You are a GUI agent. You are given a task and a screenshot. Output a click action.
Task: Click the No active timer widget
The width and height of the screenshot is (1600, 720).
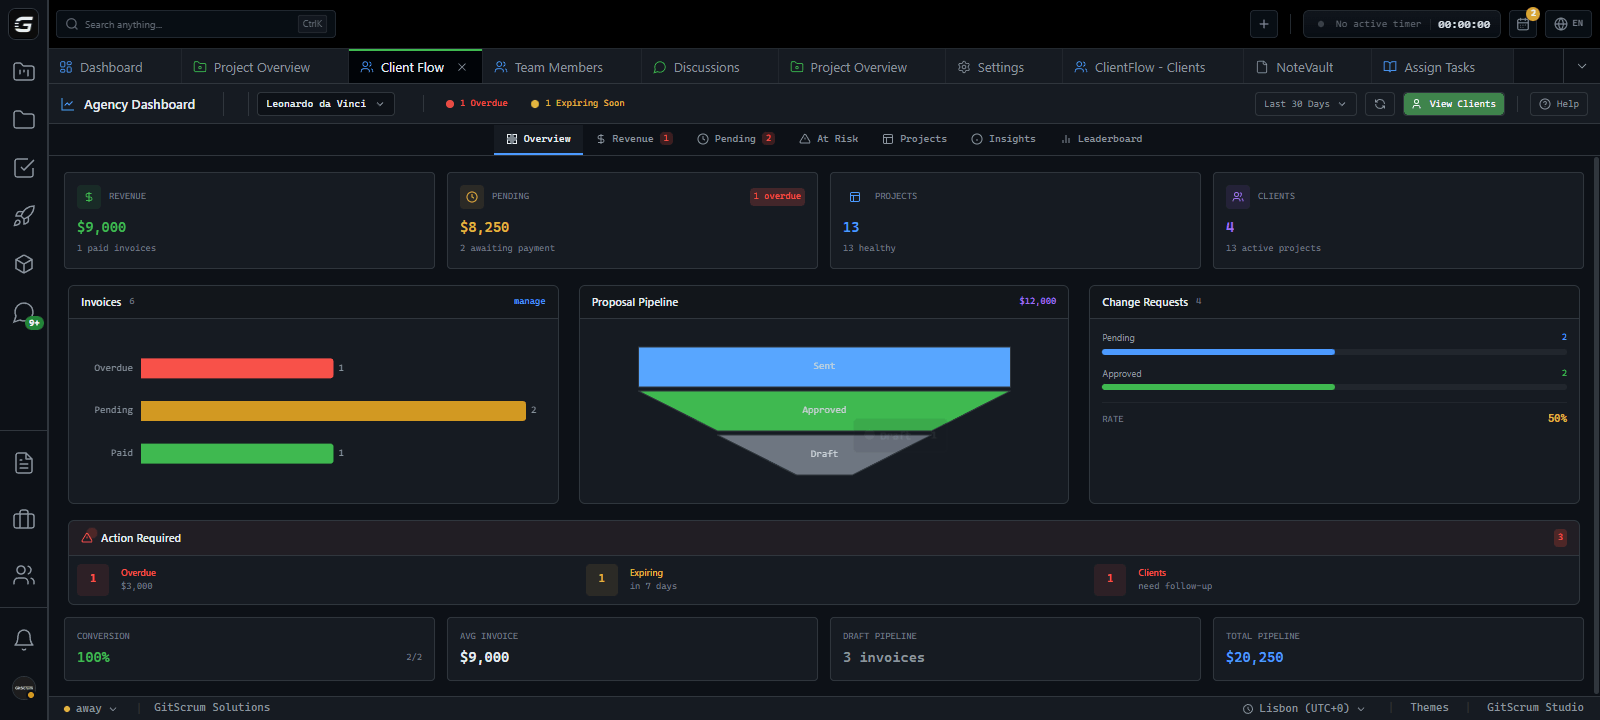pyautogui.click(x=1402, y=24)
